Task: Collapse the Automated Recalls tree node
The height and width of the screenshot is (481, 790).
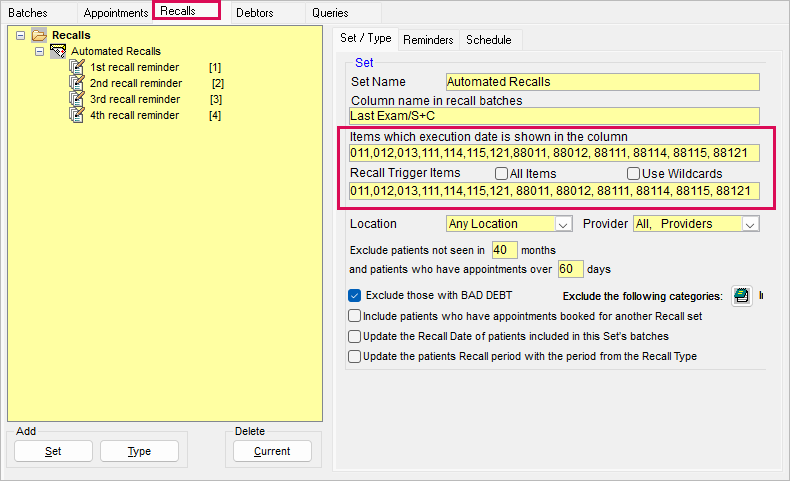Action: point(39,51)
